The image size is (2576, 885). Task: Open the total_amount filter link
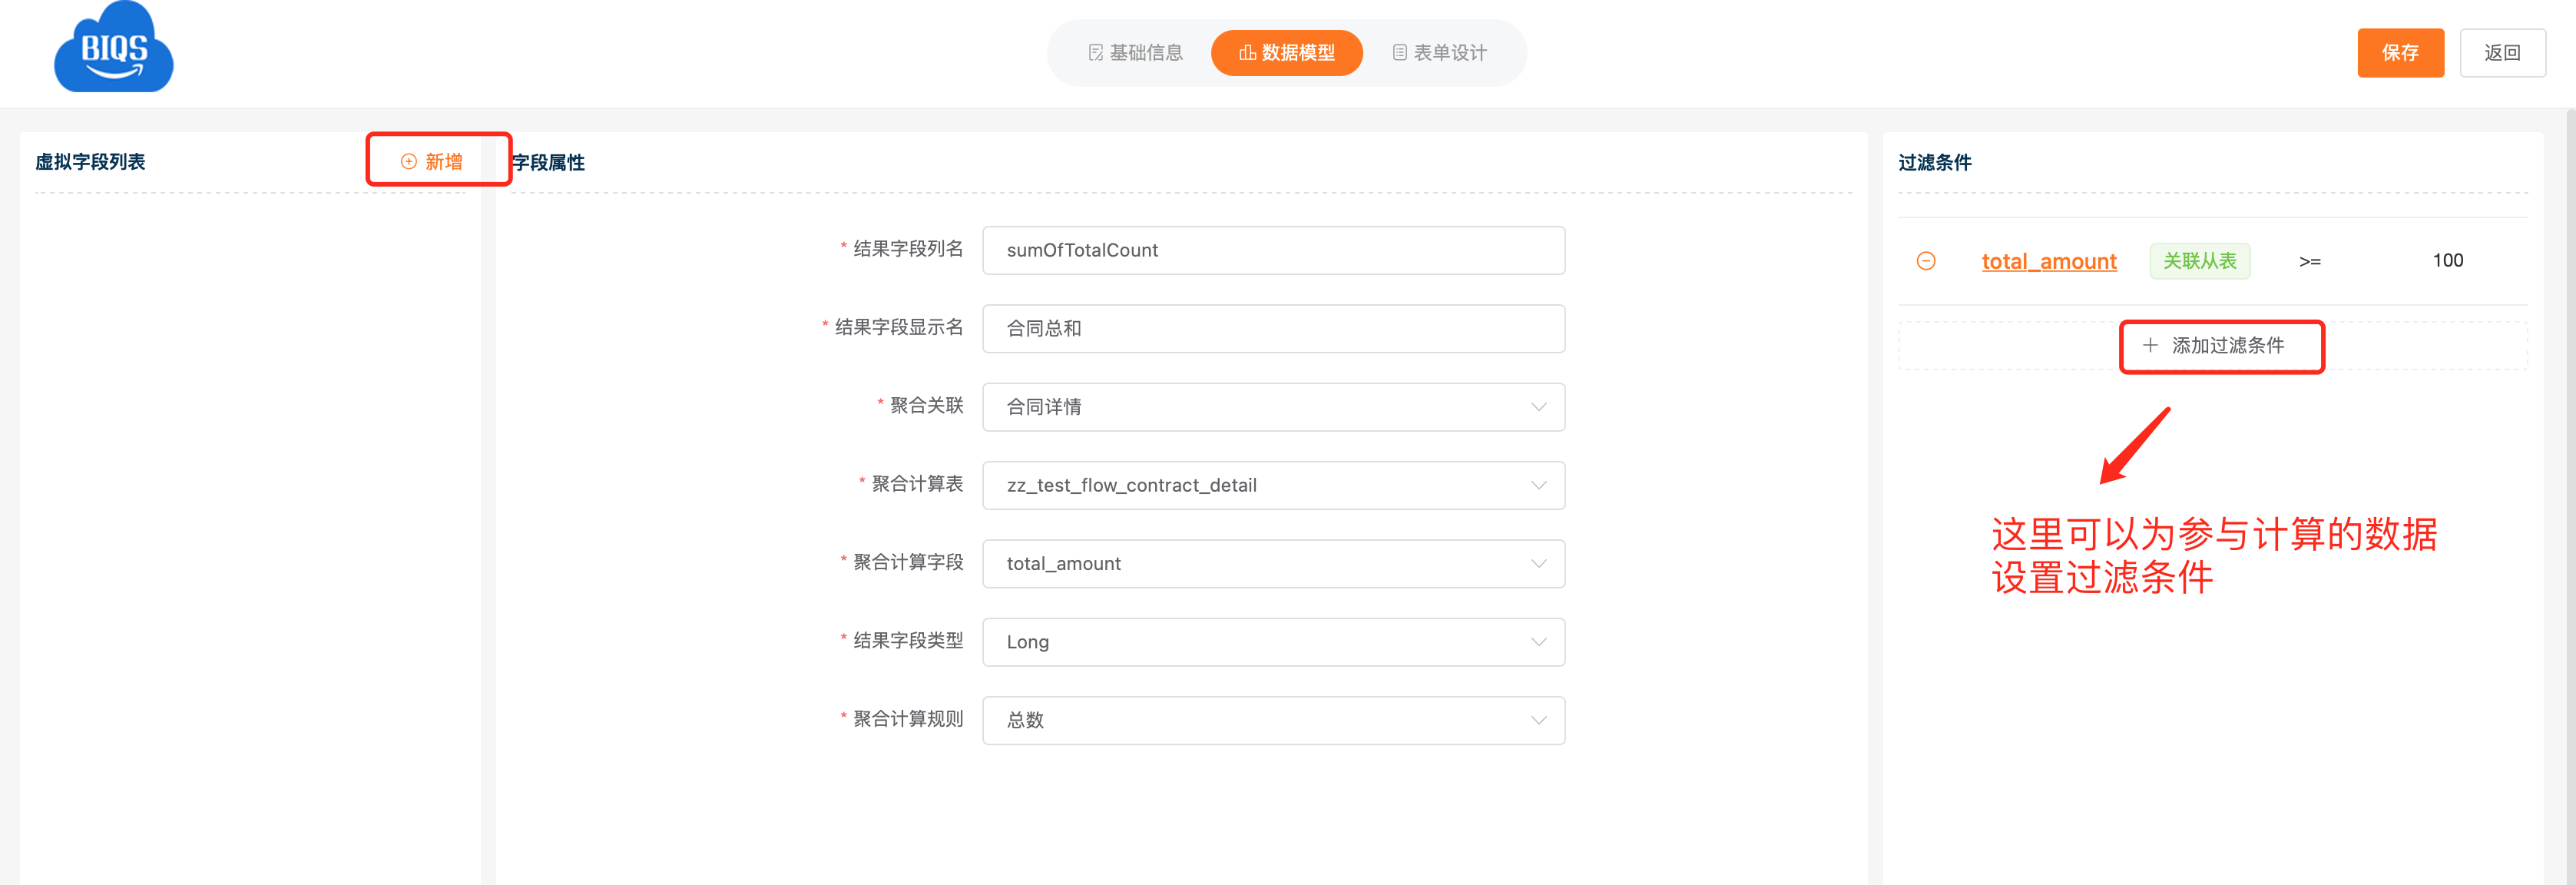[x=2048, y=261]
